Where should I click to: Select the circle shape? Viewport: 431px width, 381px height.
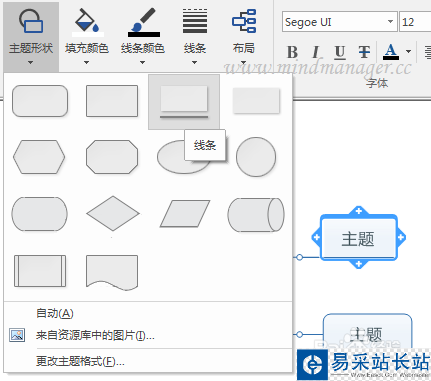click(x=256, y=157)
